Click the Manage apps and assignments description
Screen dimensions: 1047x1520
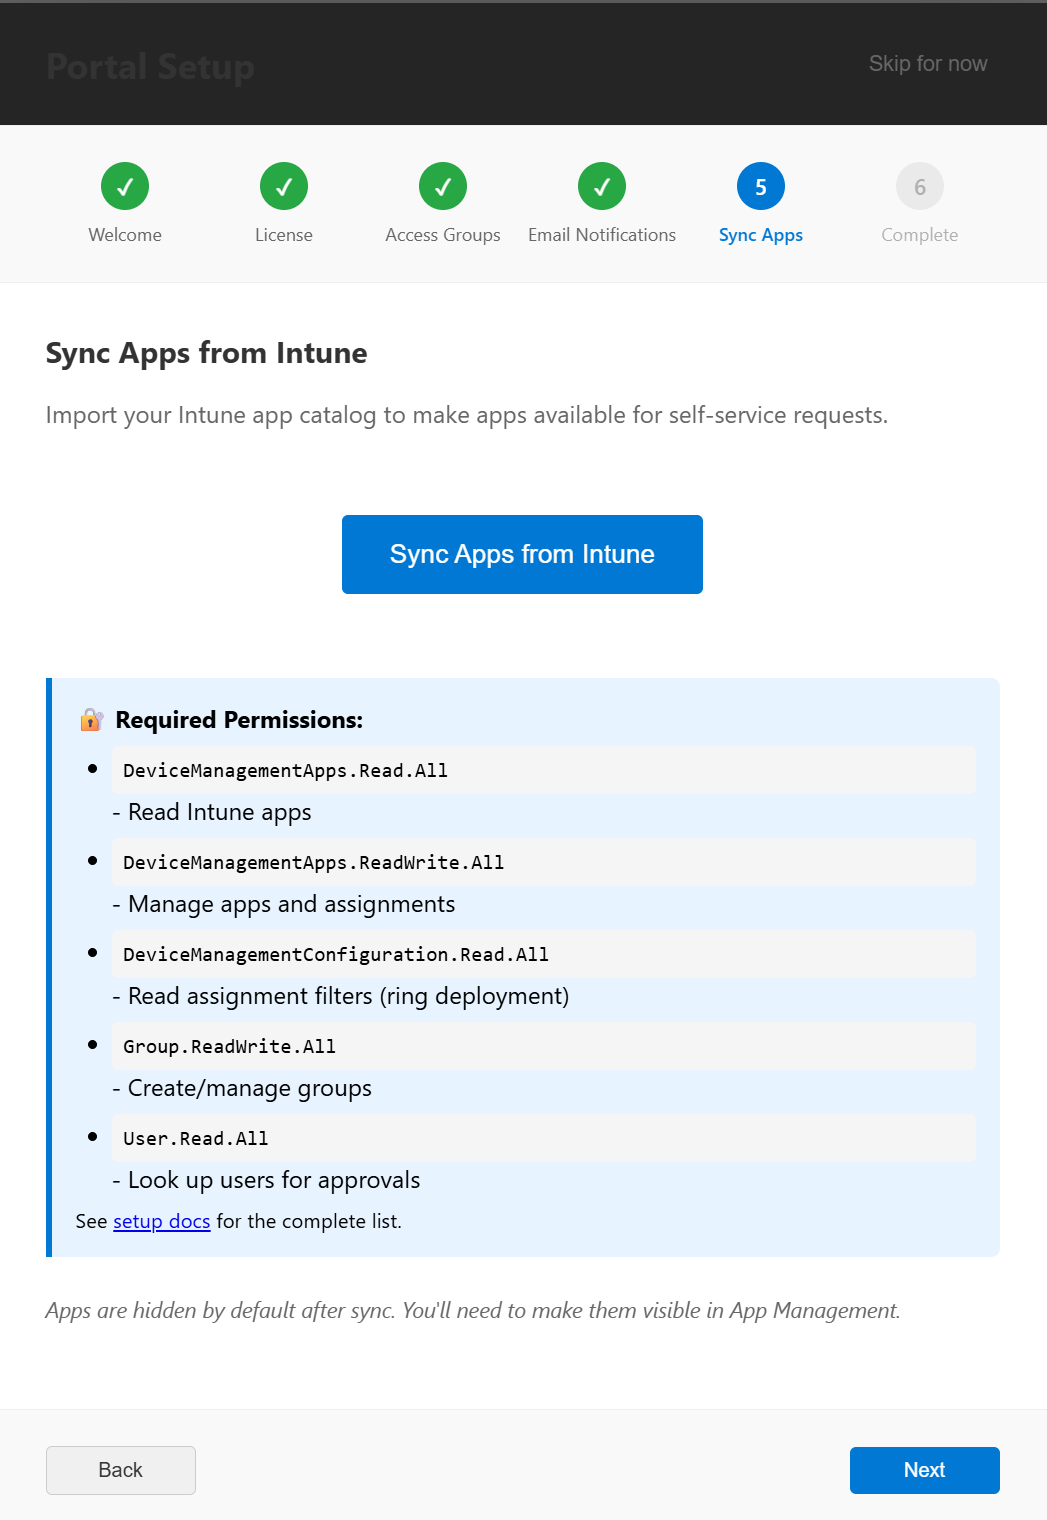coord(284,904)
